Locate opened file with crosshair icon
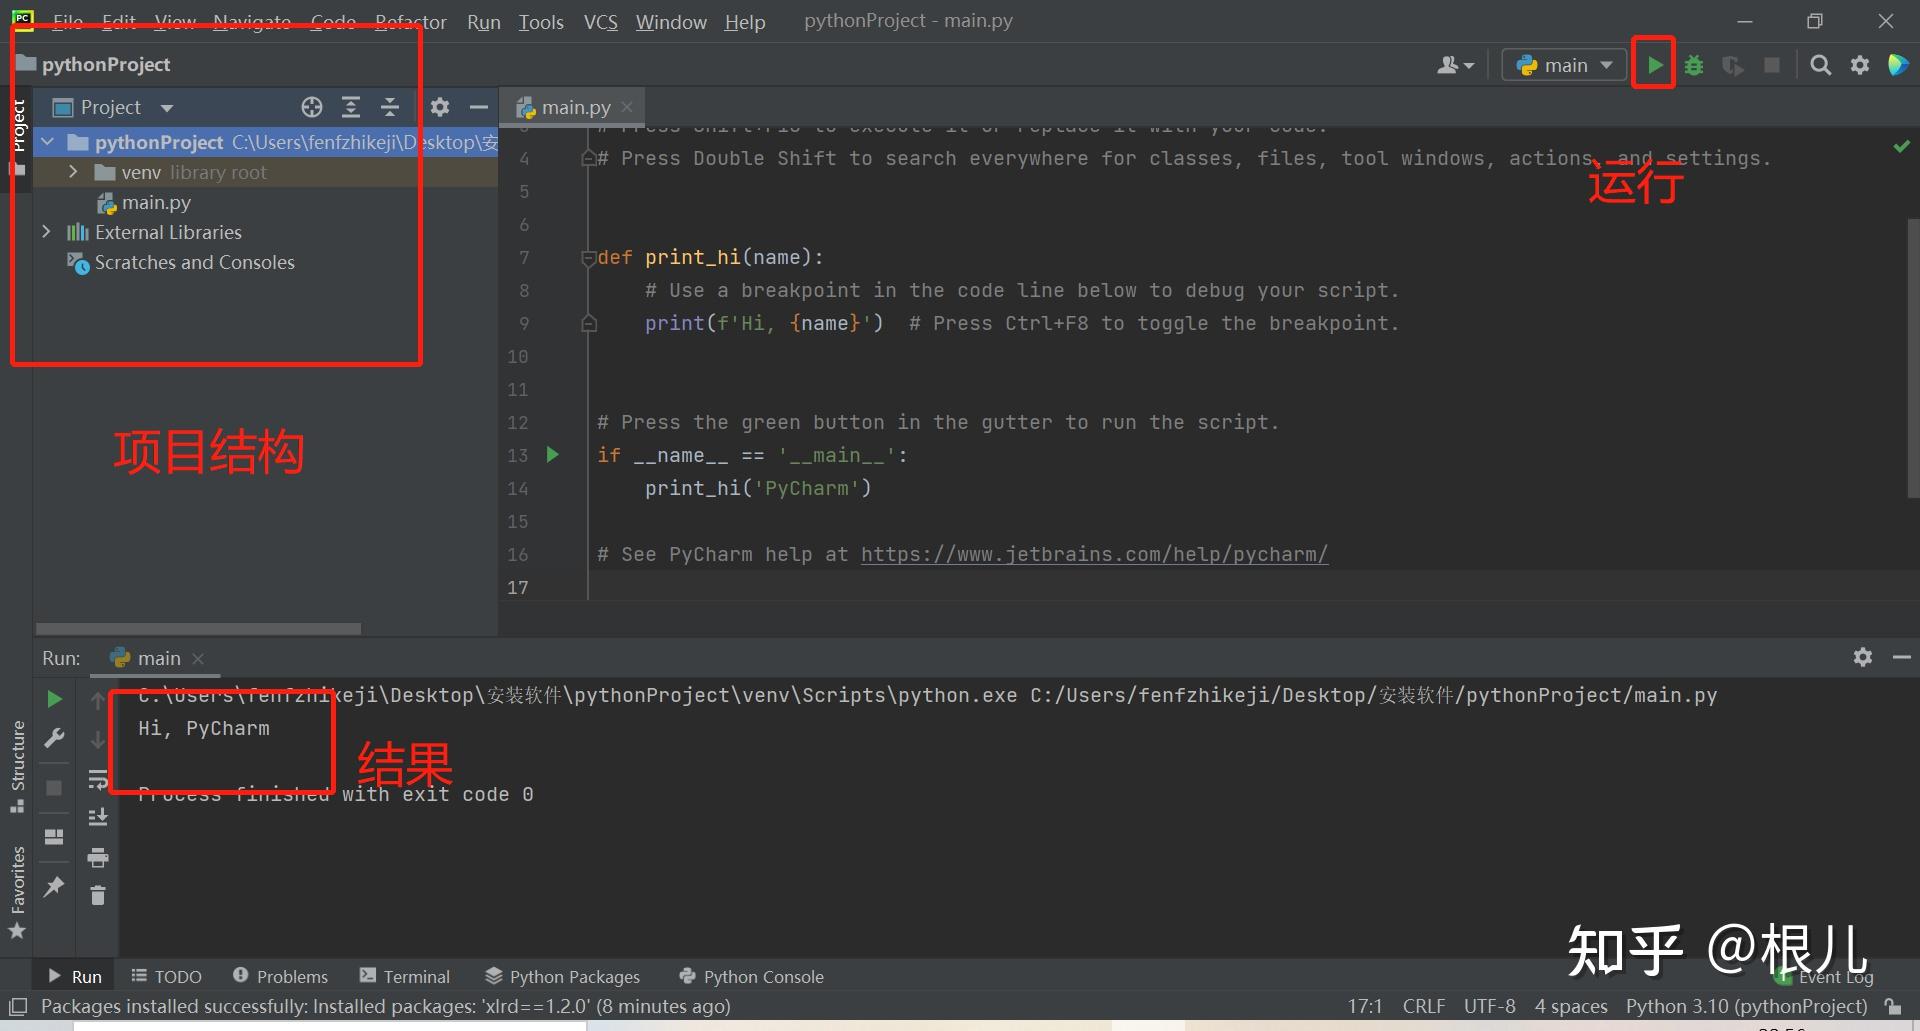Screen dimensions: 1920x1031 [x=311, y=107]
